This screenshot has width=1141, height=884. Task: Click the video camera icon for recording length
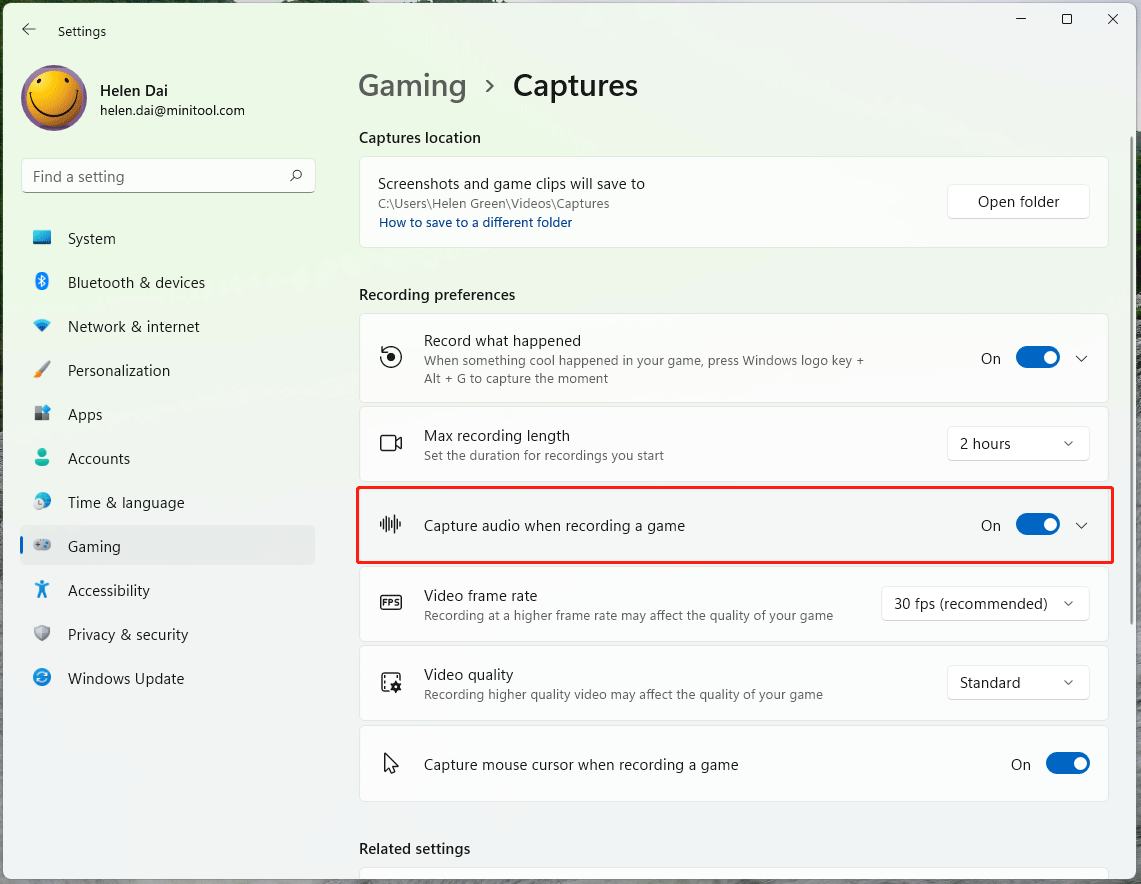pyautogui.click(x=390, y=443)
